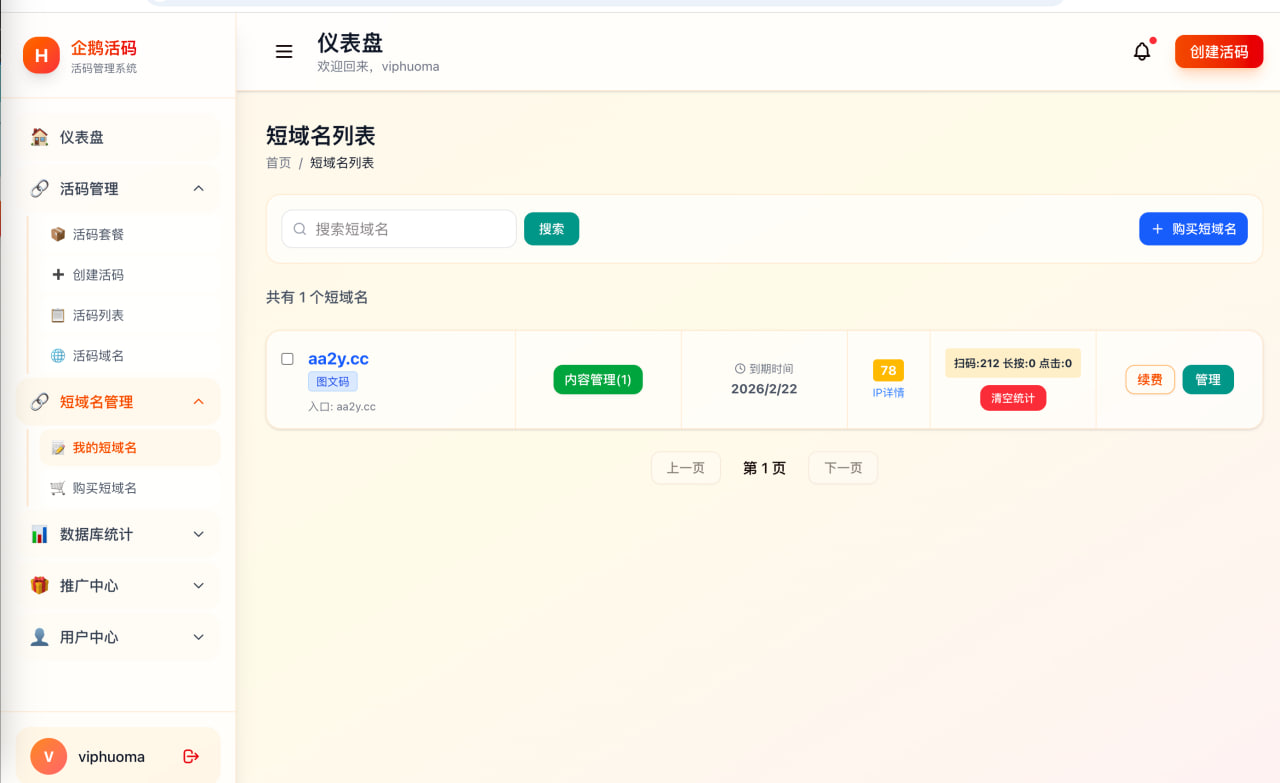This screenshot has width=1280, height=783.
Task: Check the checkbox beside aa2y.cc
Action: (287, 358)
